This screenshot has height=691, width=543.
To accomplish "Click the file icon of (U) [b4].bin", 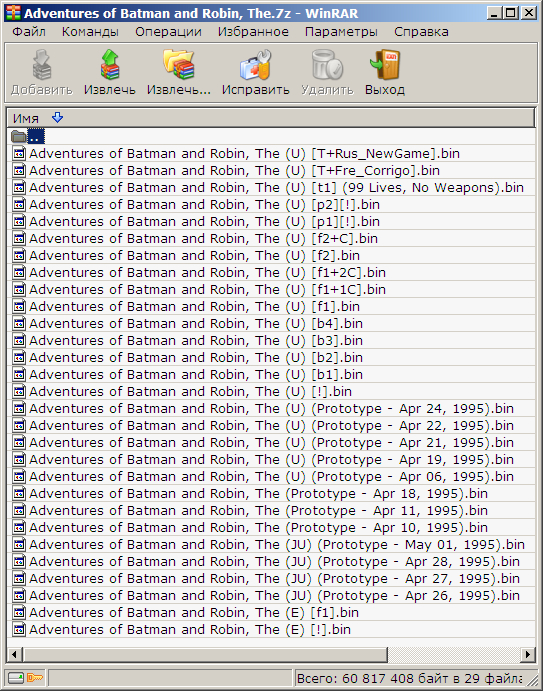I will pyautogui.click(x=19, y=323).
